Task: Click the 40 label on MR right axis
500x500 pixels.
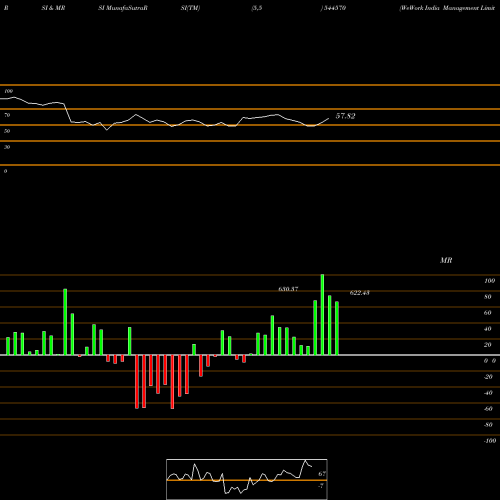Action: coord(488,329)
